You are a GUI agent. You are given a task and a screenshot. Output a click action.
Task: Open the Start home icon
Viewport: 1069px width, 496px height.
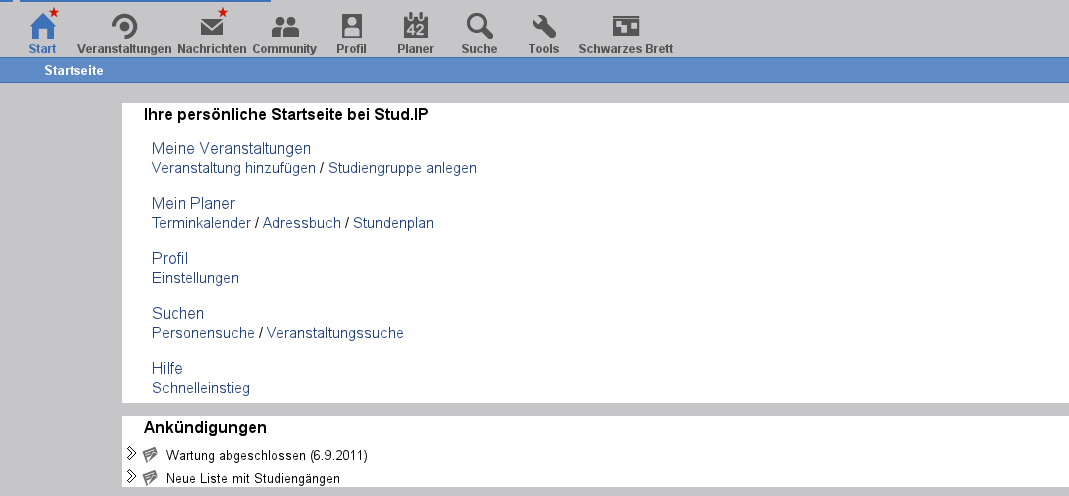click(42, 26)
